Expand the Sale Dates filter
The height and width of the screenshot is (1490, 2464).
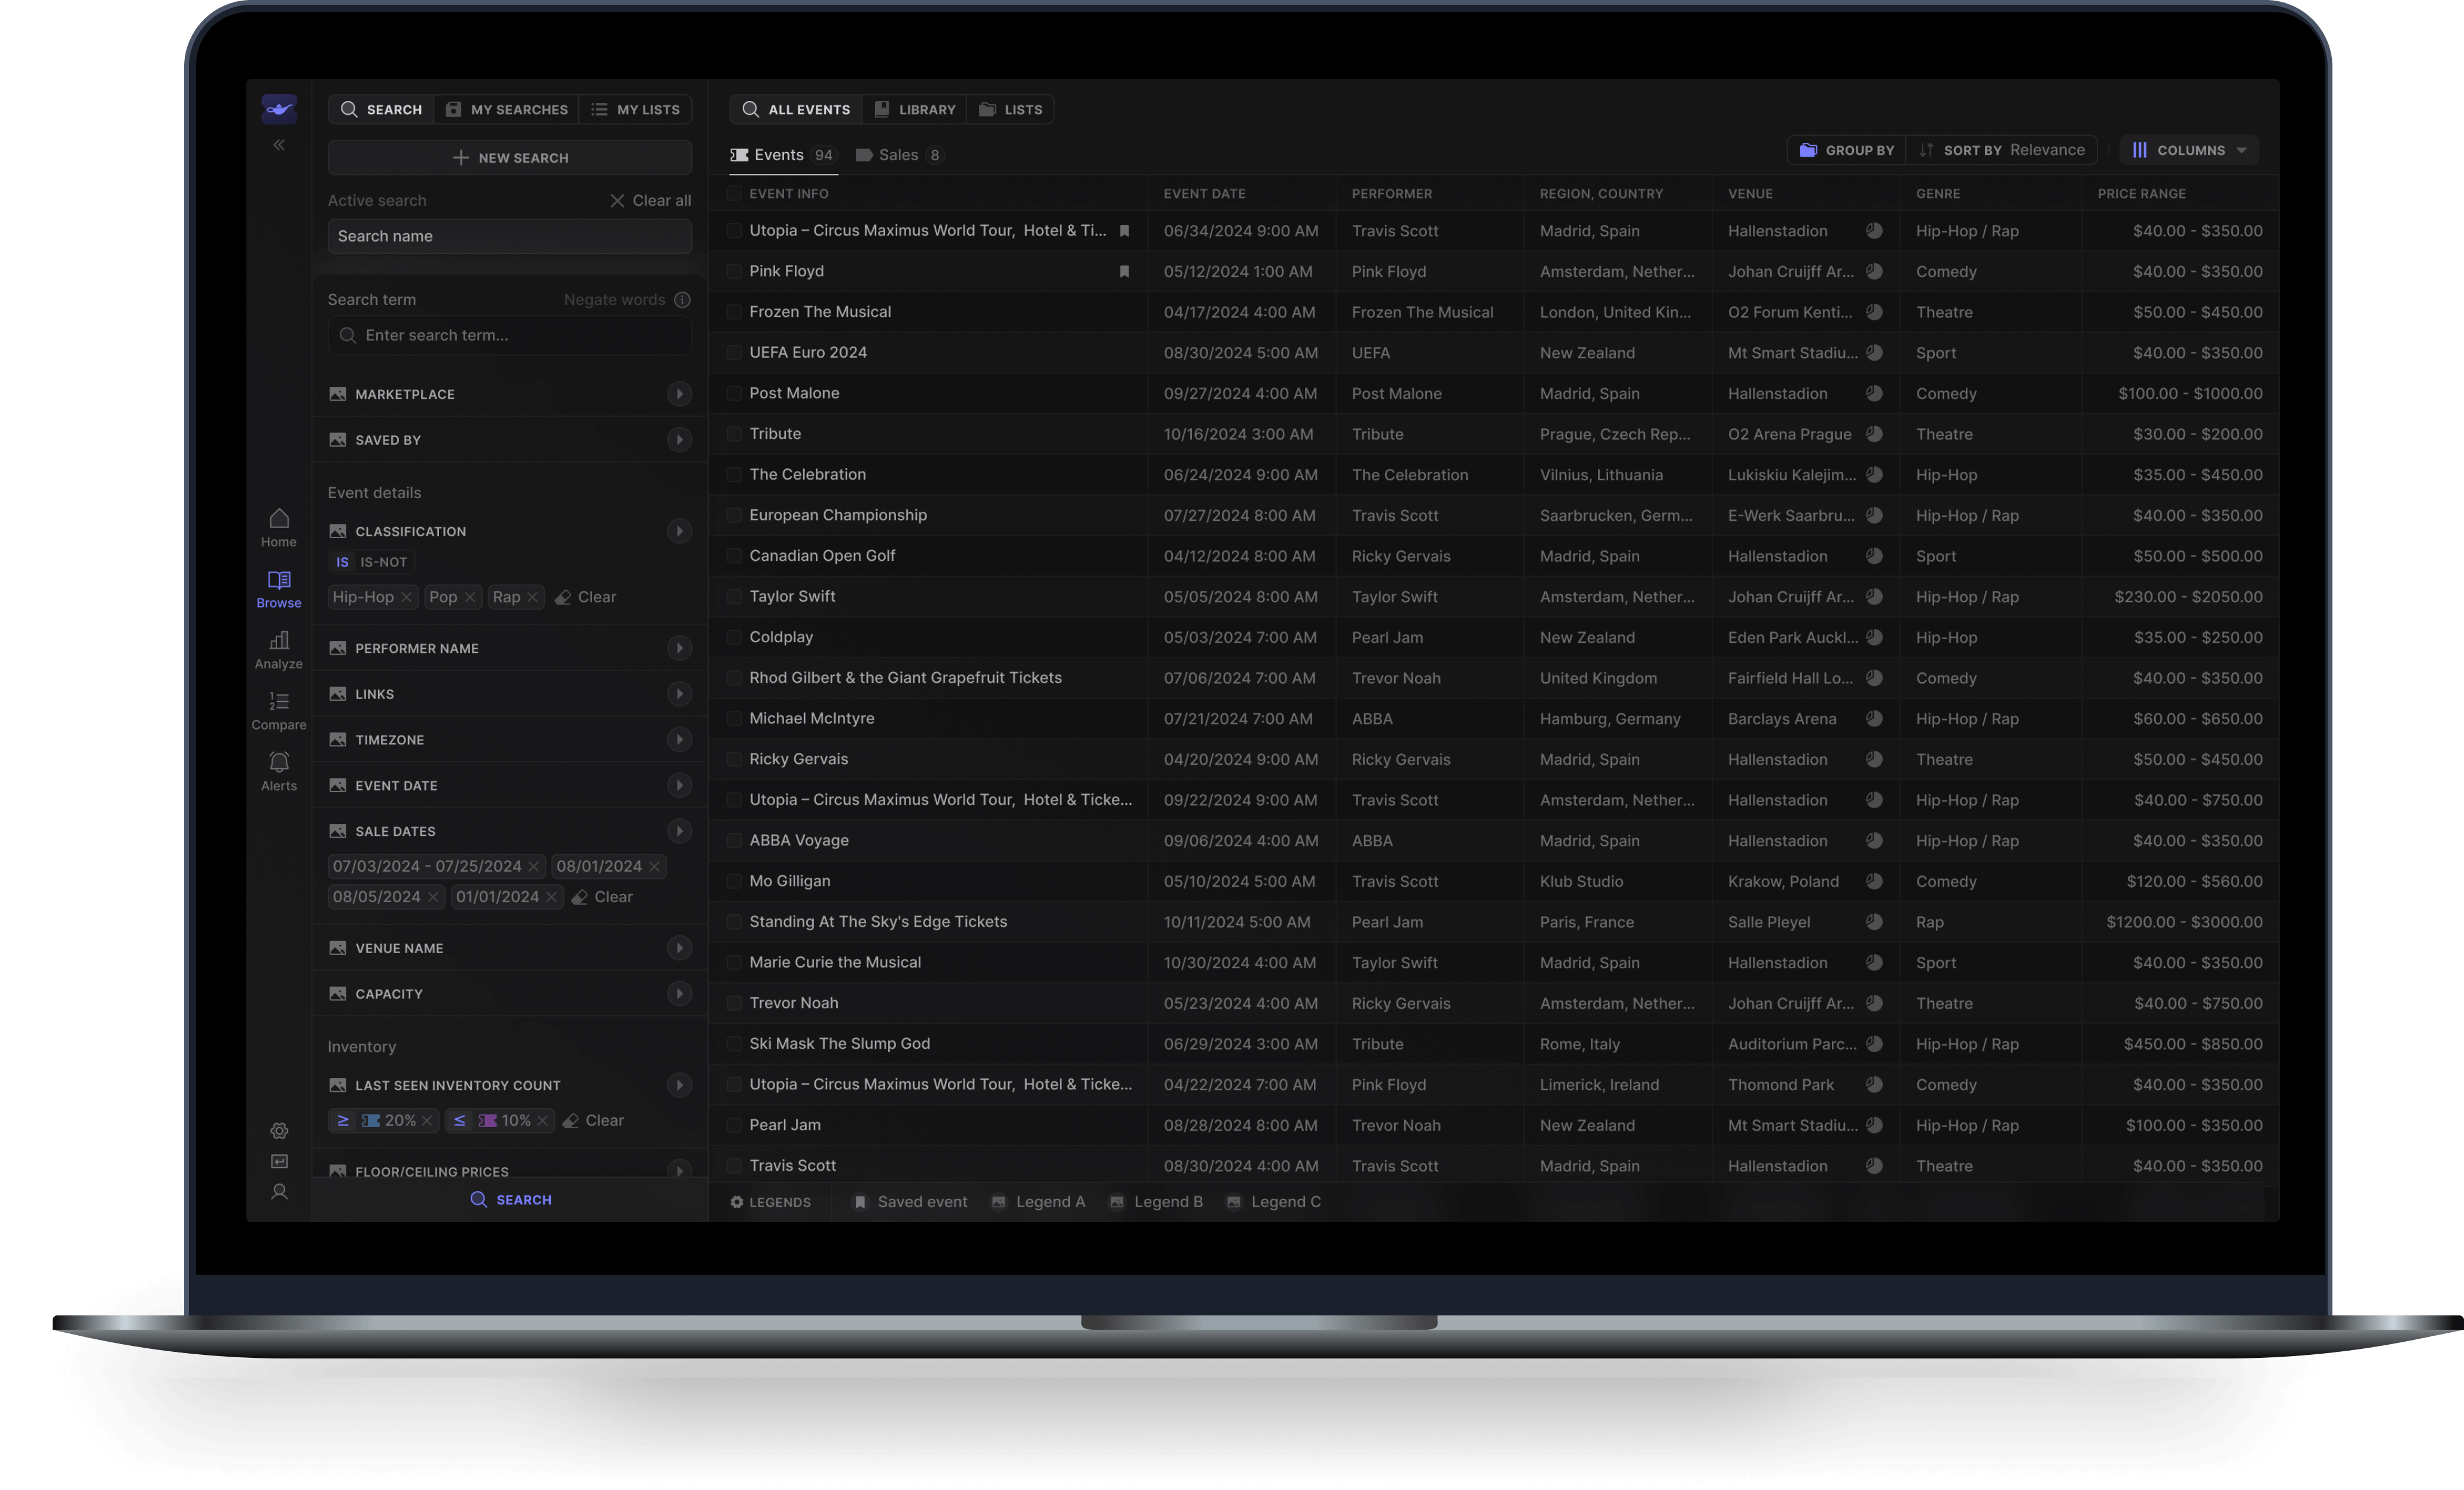[x=680, y=831]
